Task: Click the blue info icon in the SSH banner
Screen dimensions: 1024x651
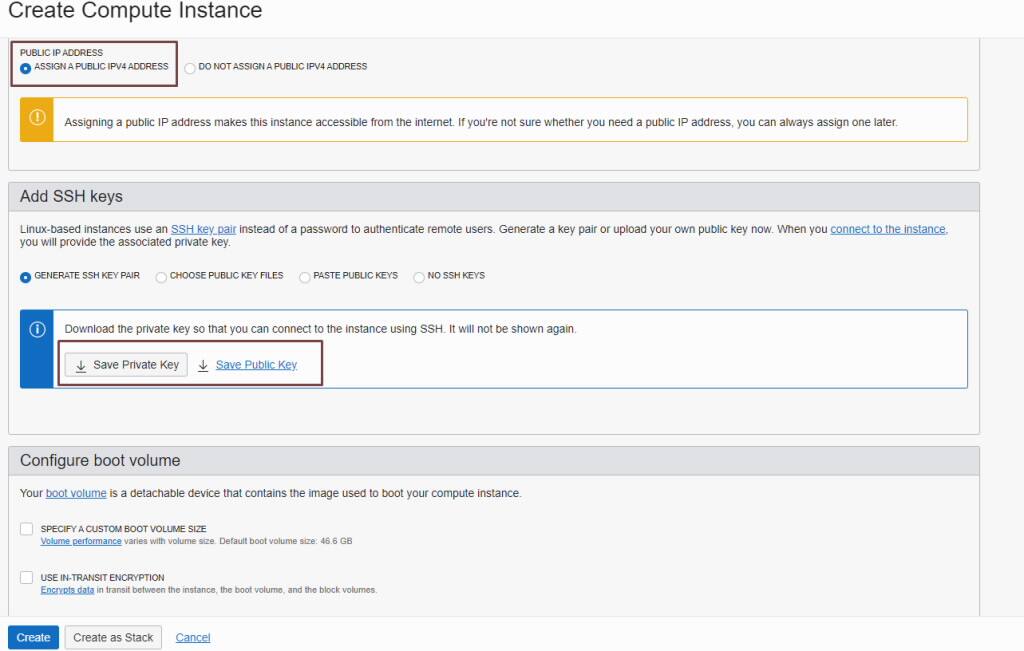Action: [x=36, y=328]
